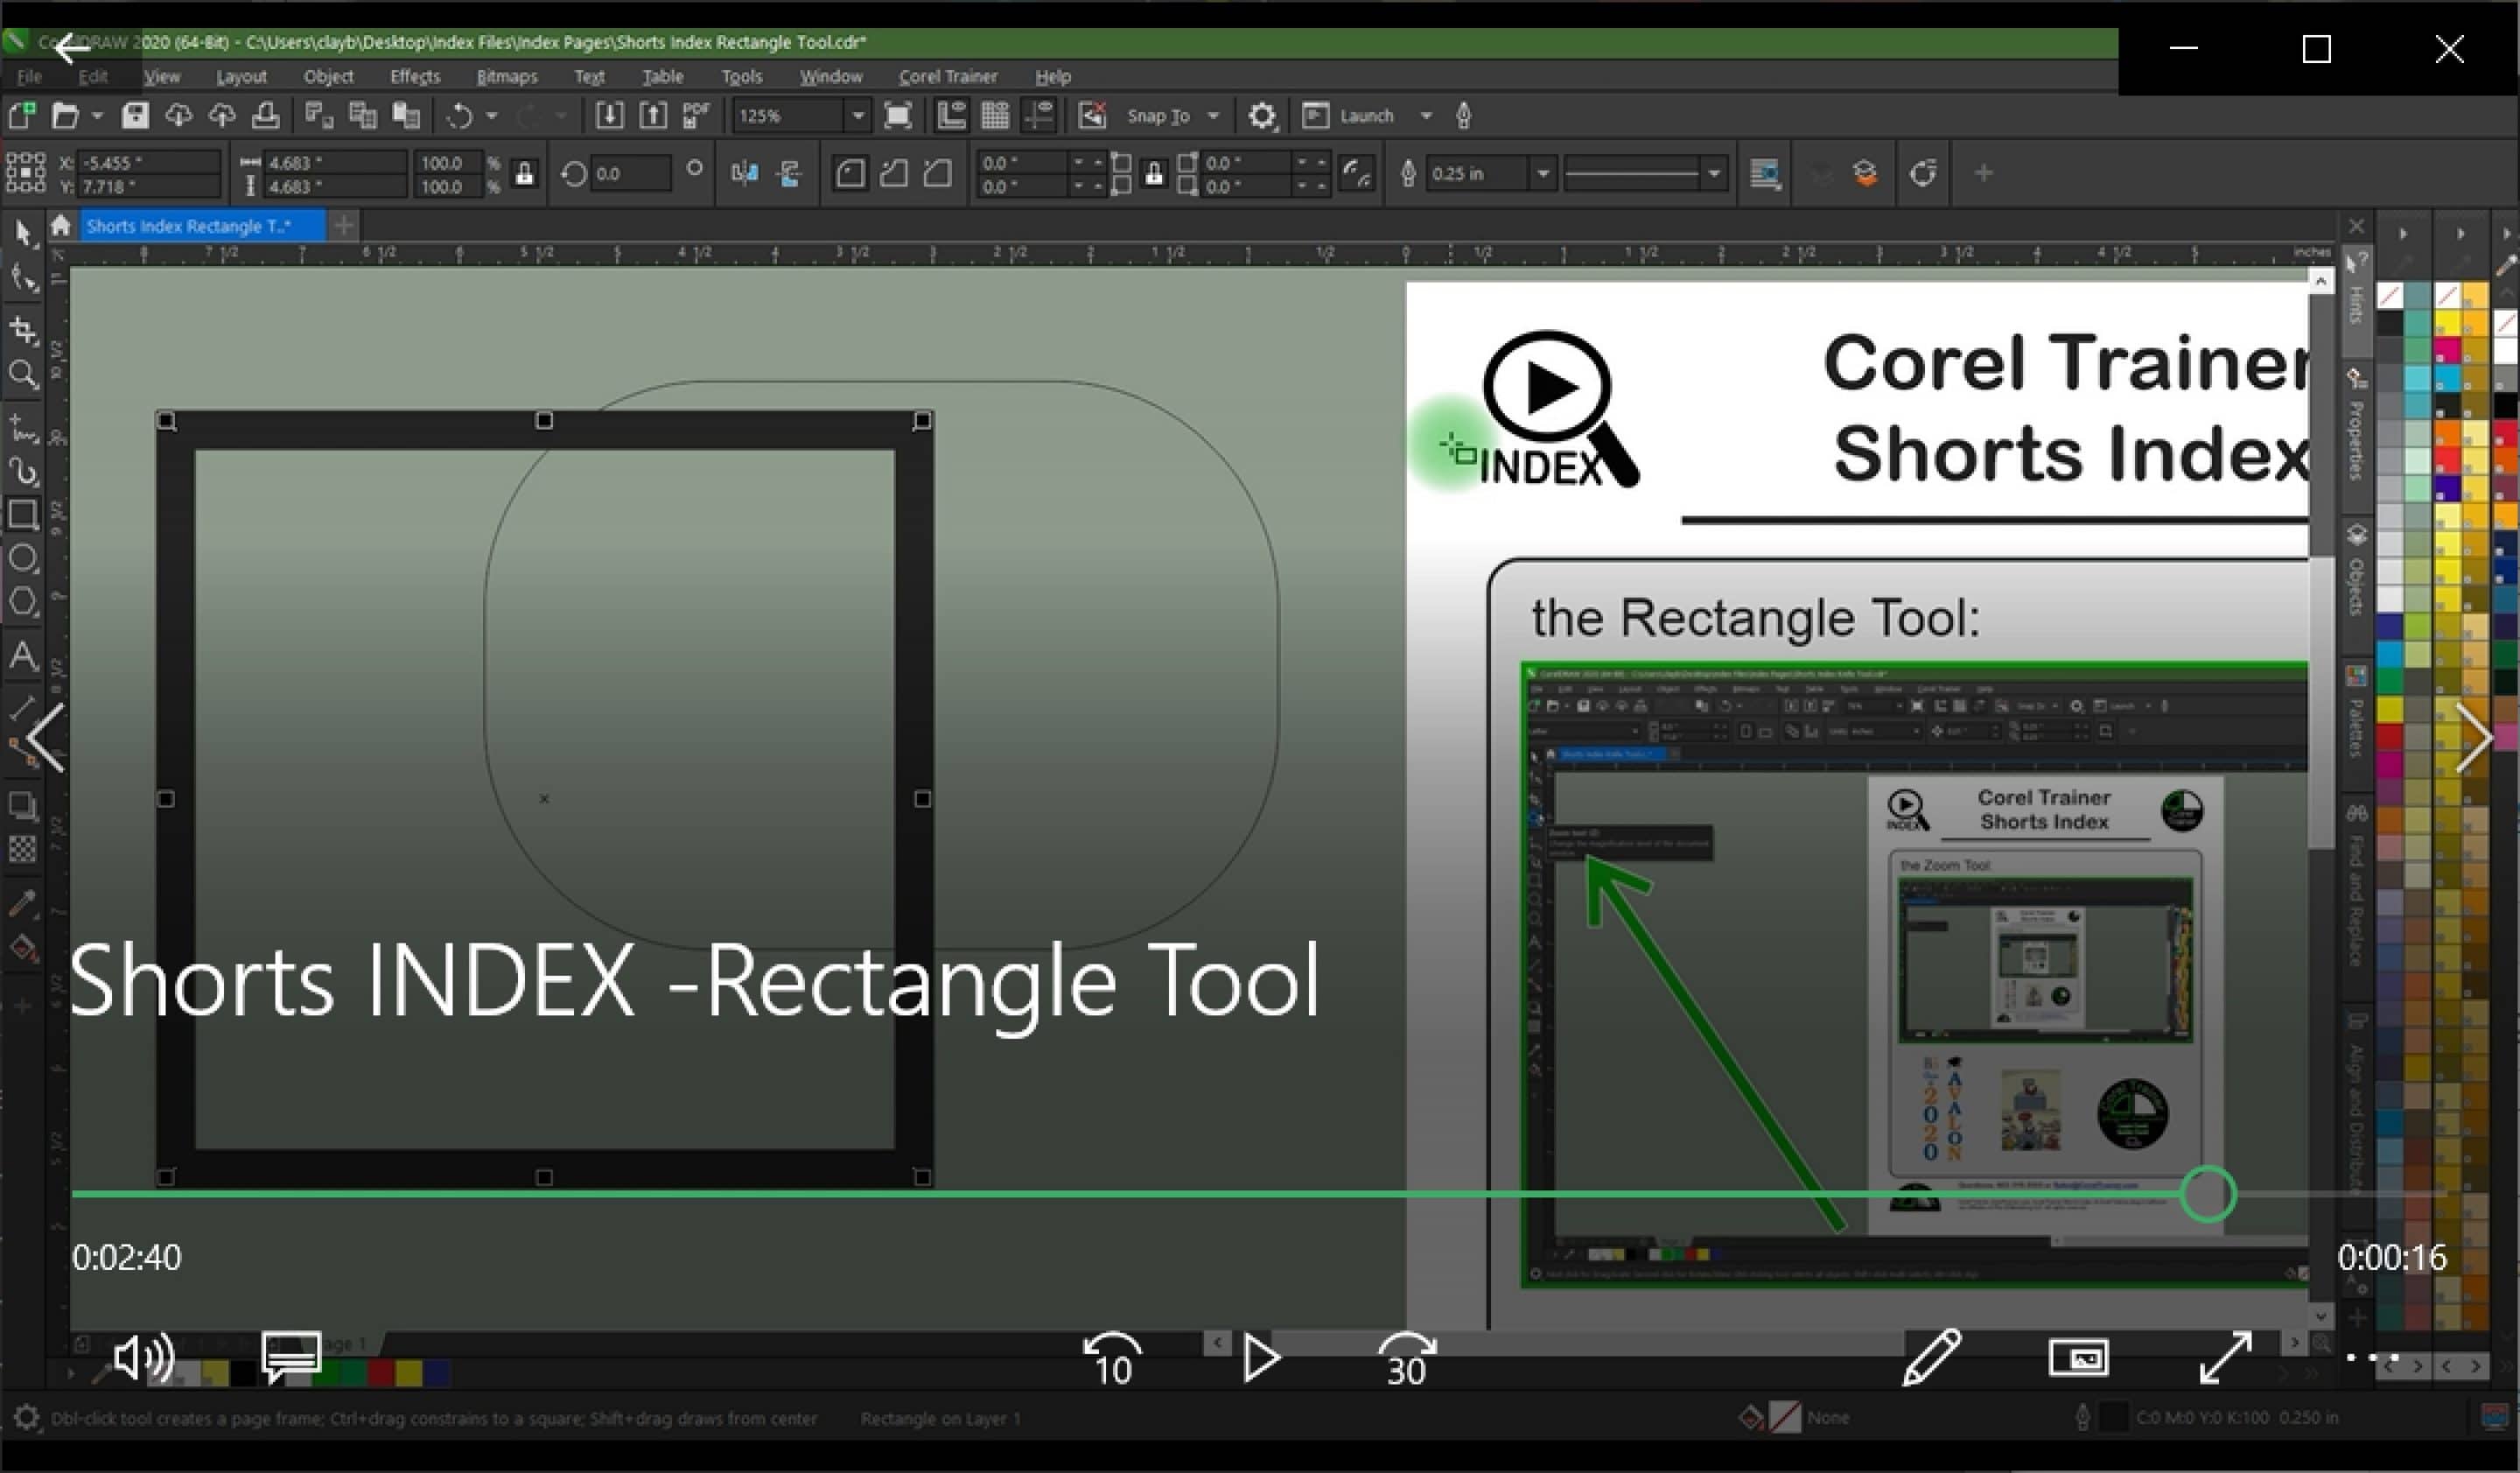The image size is (2520, 1473).
Task: Open the Object menu
Action: (x=328, y=76)
